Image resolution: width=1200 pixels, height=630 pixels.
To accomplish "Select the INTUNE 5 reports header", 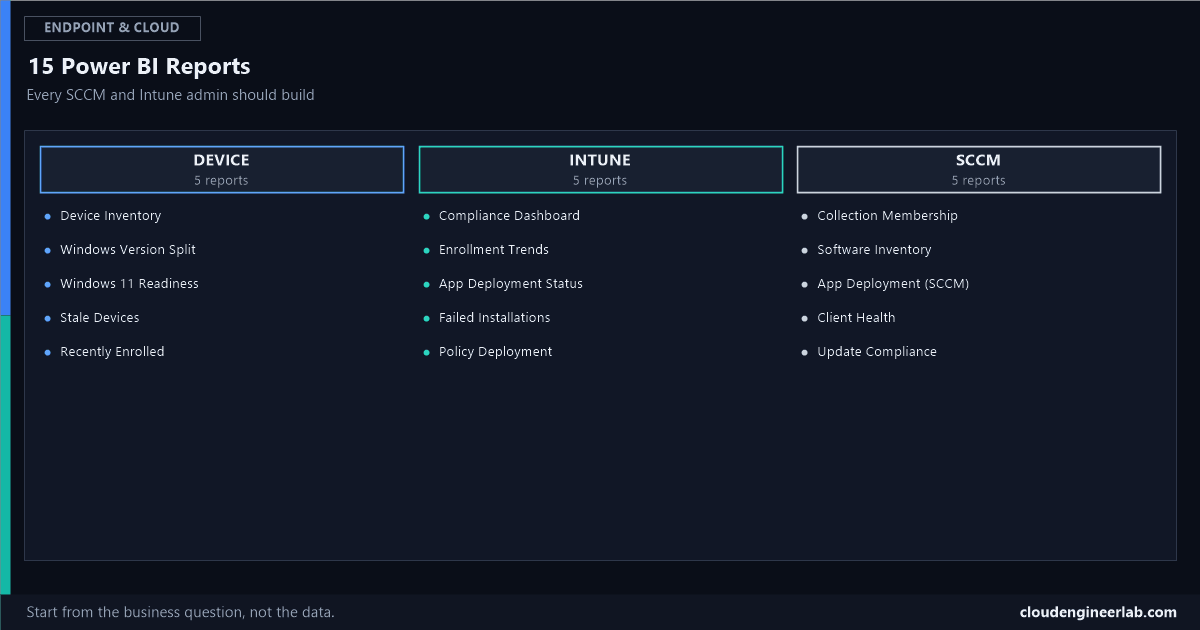I will tap(600, 169).
